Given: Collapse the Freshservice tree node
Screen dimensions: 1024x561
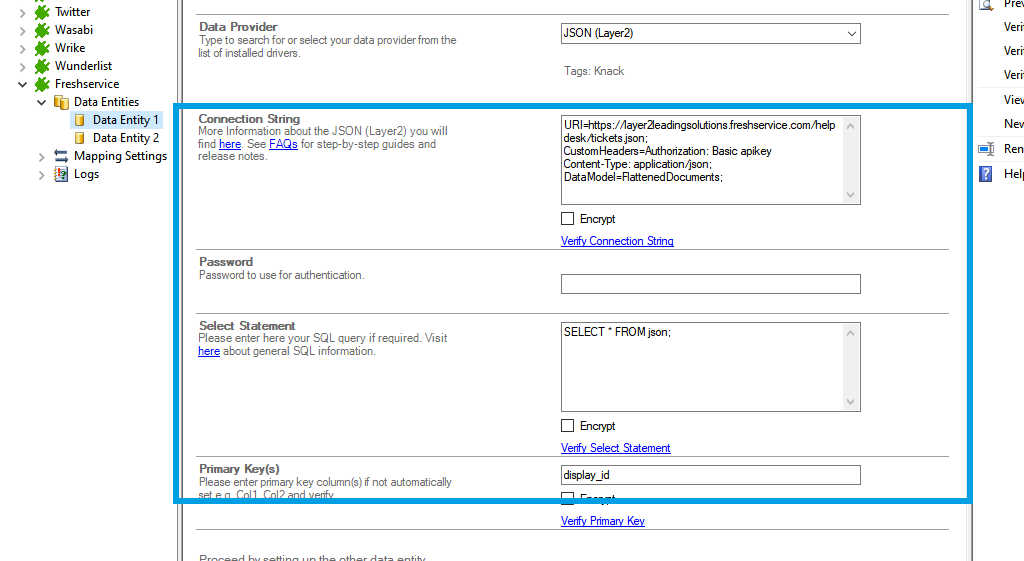Looking at the screenshot, I should (22, 84).
